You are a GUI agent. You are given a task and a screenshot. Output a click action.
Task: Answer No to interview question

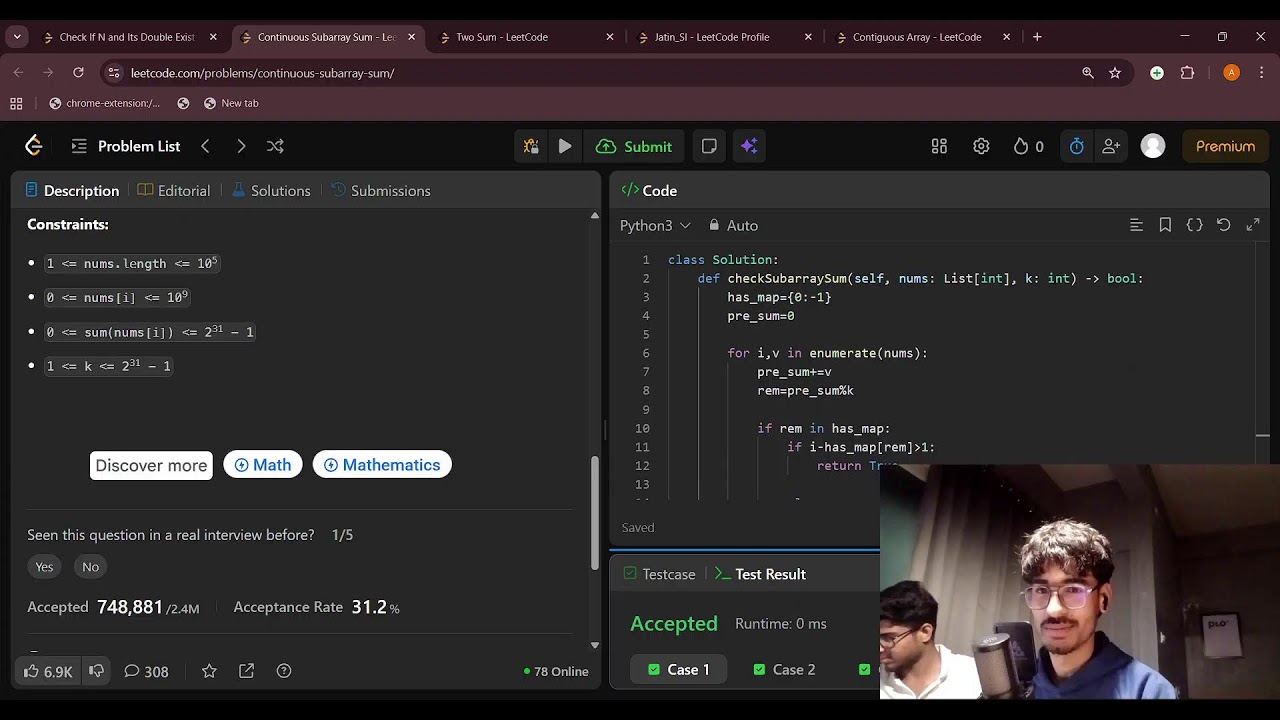coord(91,567)
